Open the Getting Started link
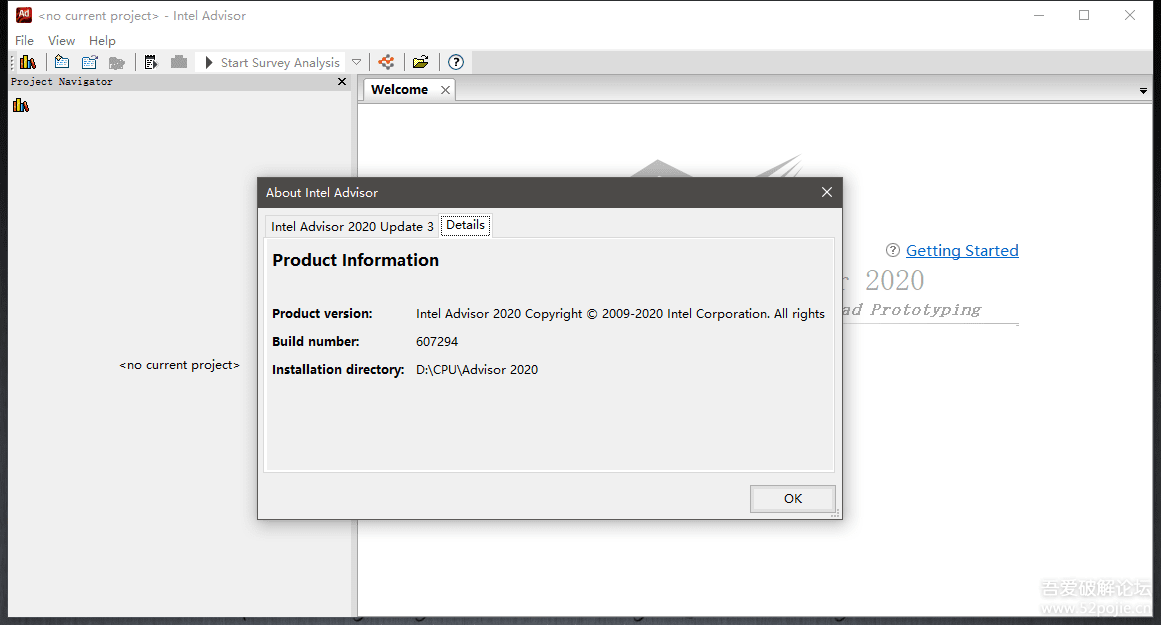 [x=963, y=250]
